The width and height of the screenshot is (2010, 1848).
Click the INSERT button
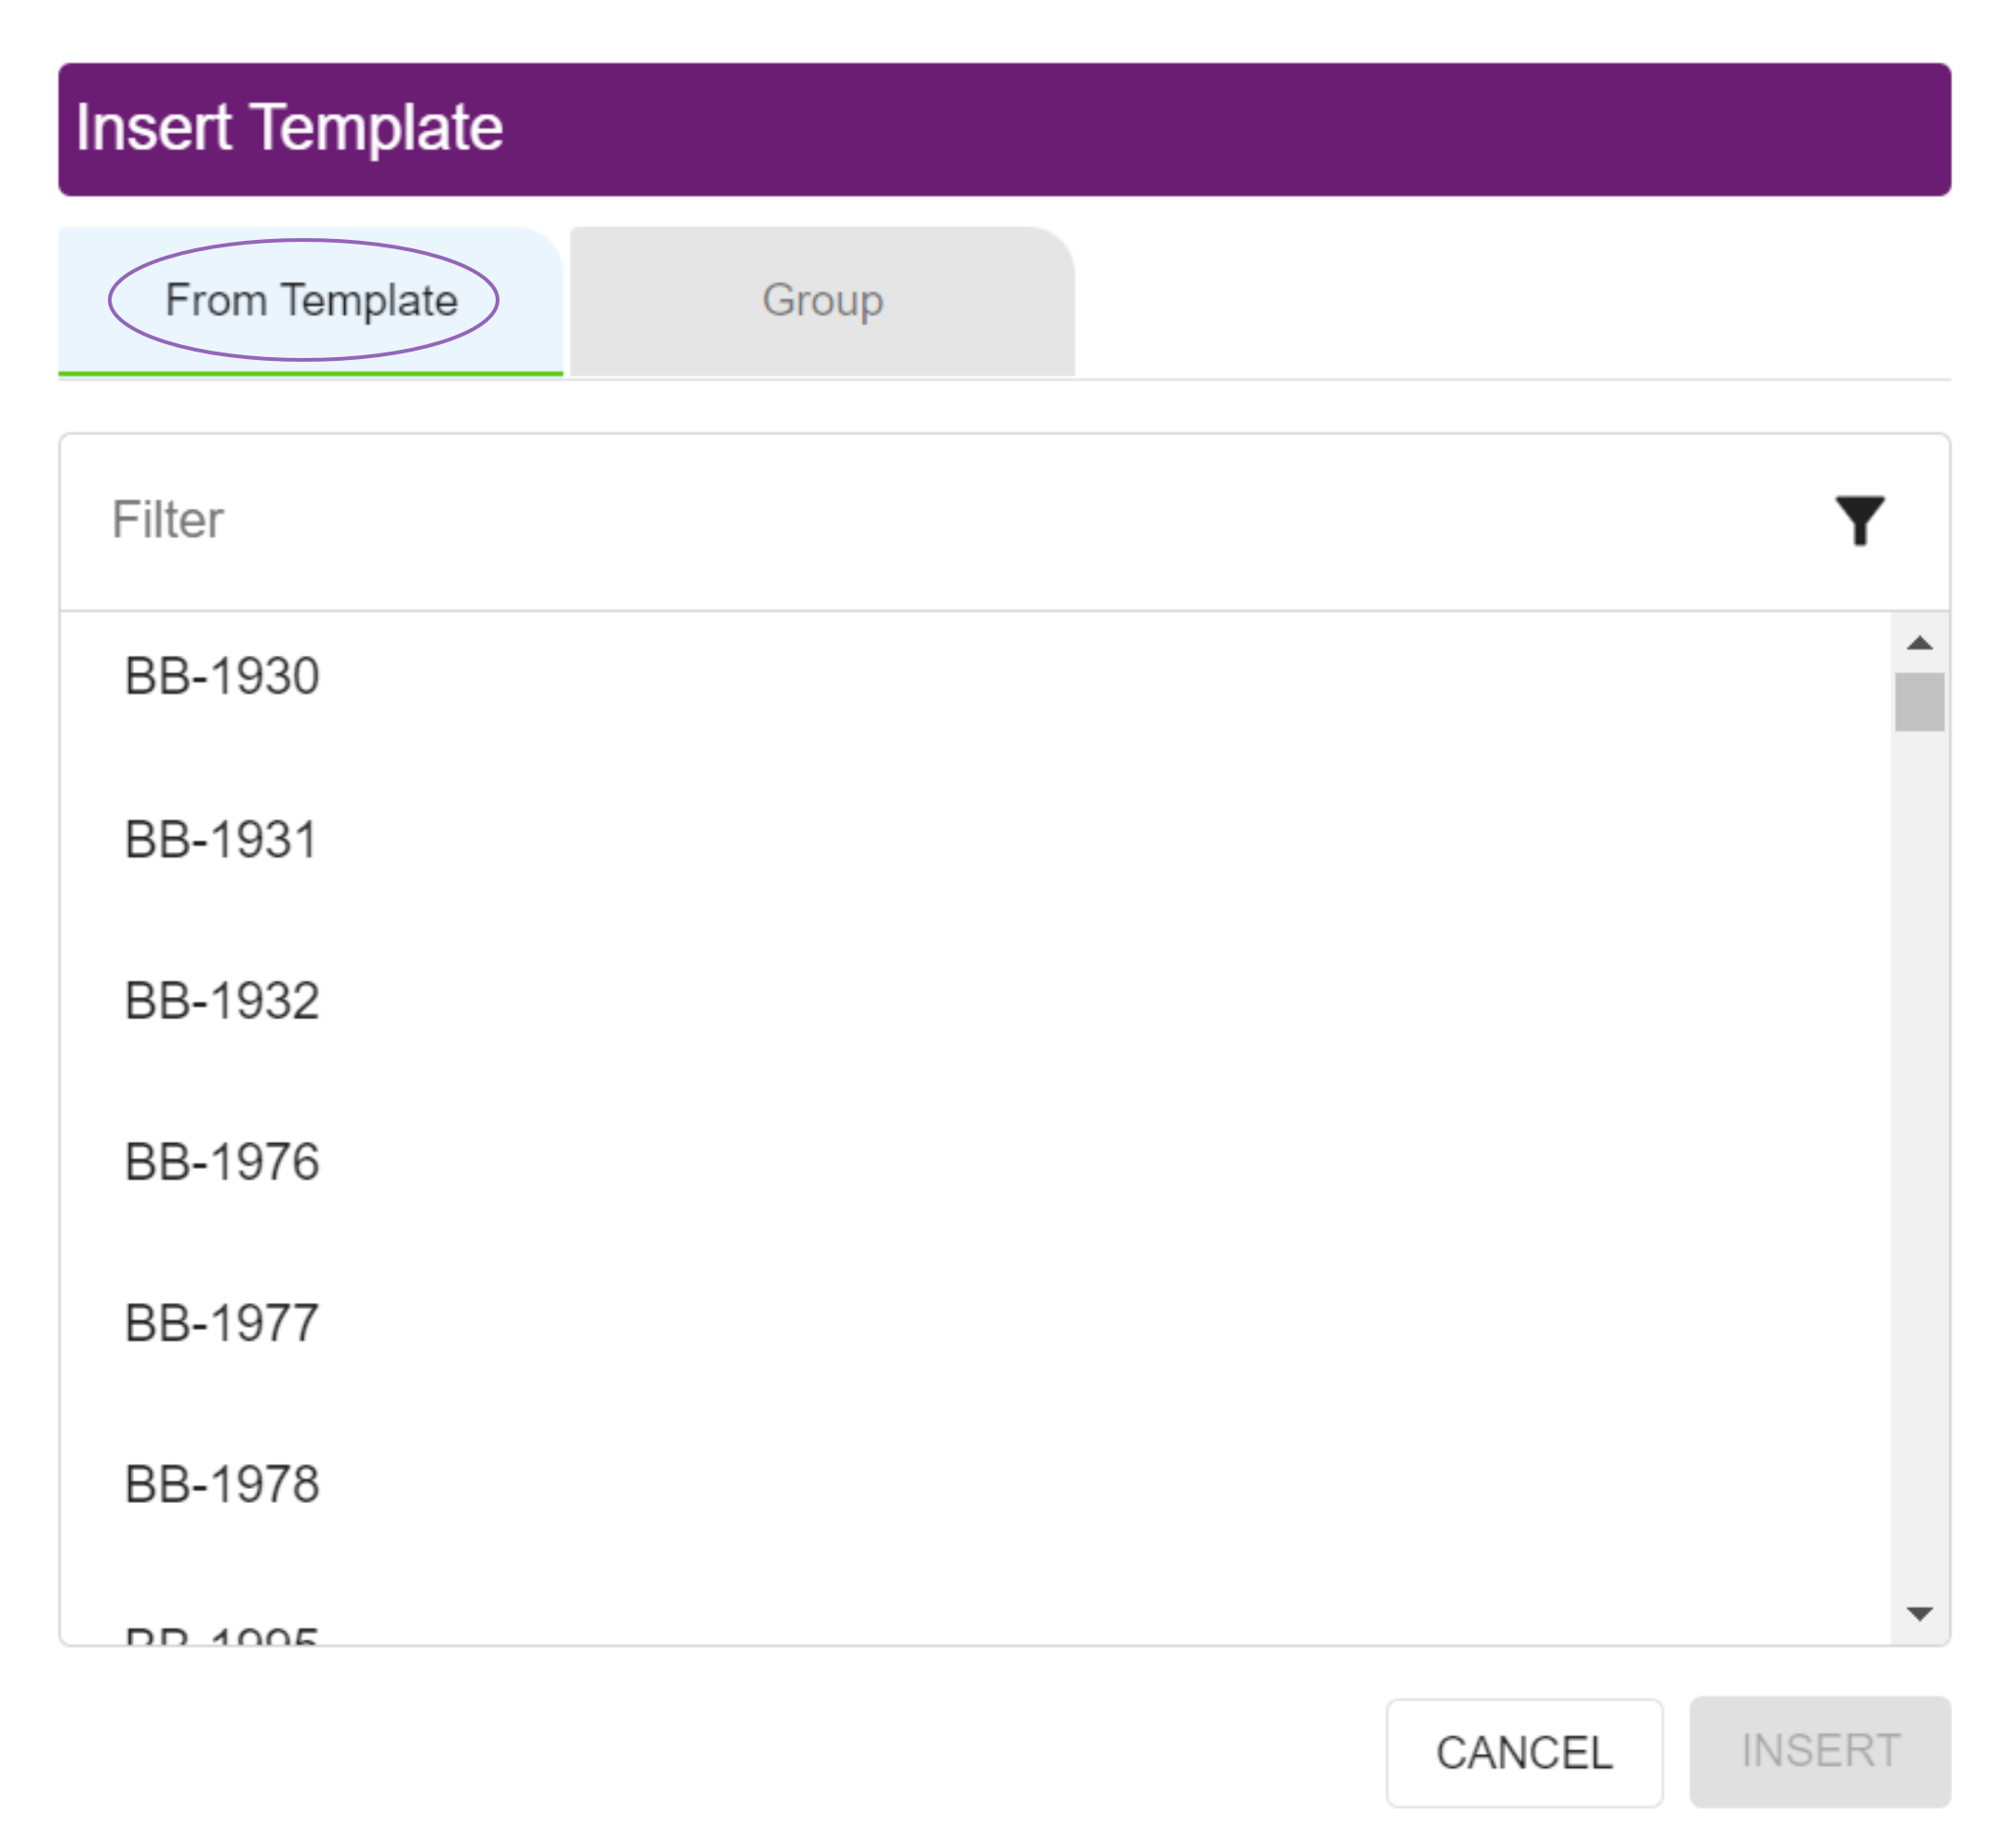point(1819,1751)
